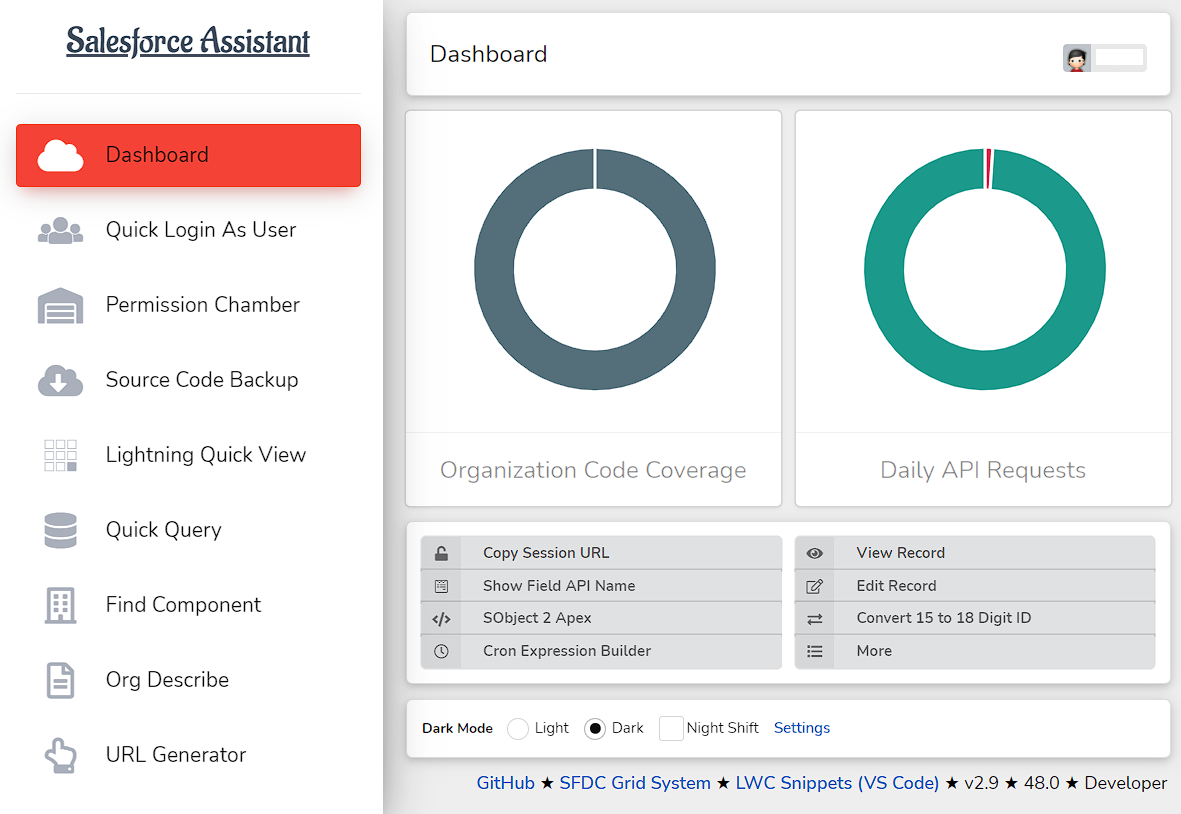
Task: Open the Settings link
Action: [x=801, y=728]
